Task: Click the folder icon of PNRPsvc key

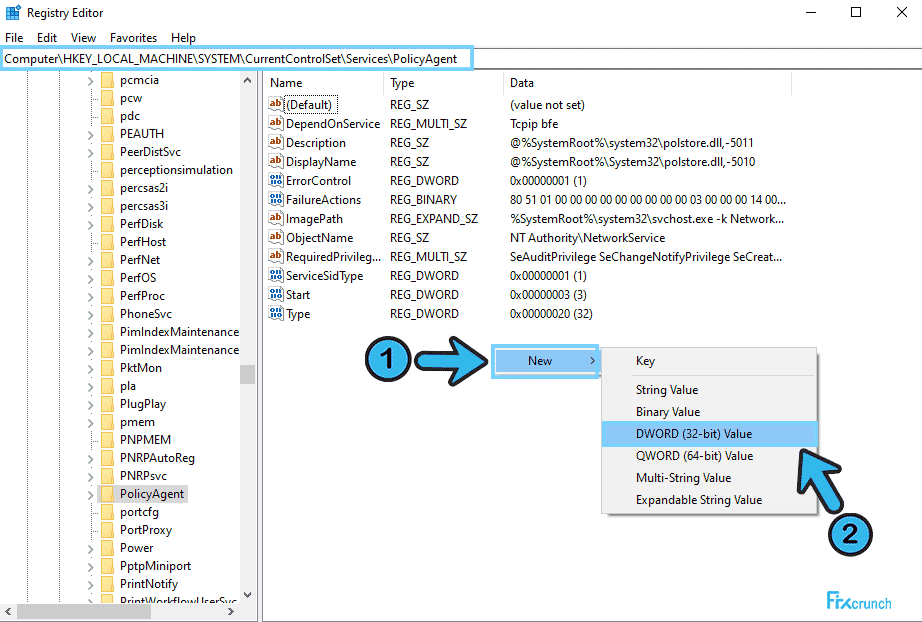Action: [x=107, y=476]
